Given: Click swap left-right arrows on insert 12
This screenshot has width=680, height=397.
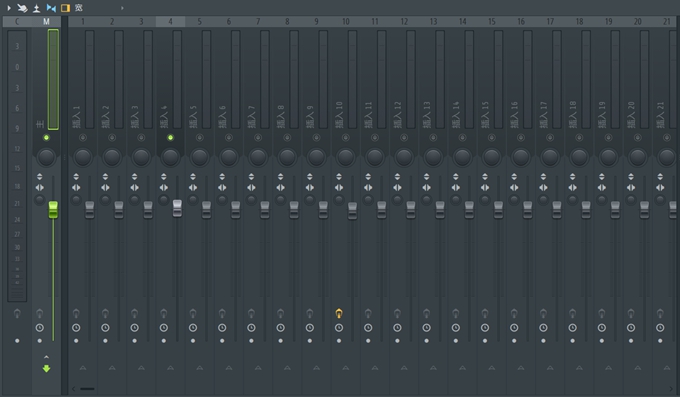Looking at the screenshot, I should 397,187.
